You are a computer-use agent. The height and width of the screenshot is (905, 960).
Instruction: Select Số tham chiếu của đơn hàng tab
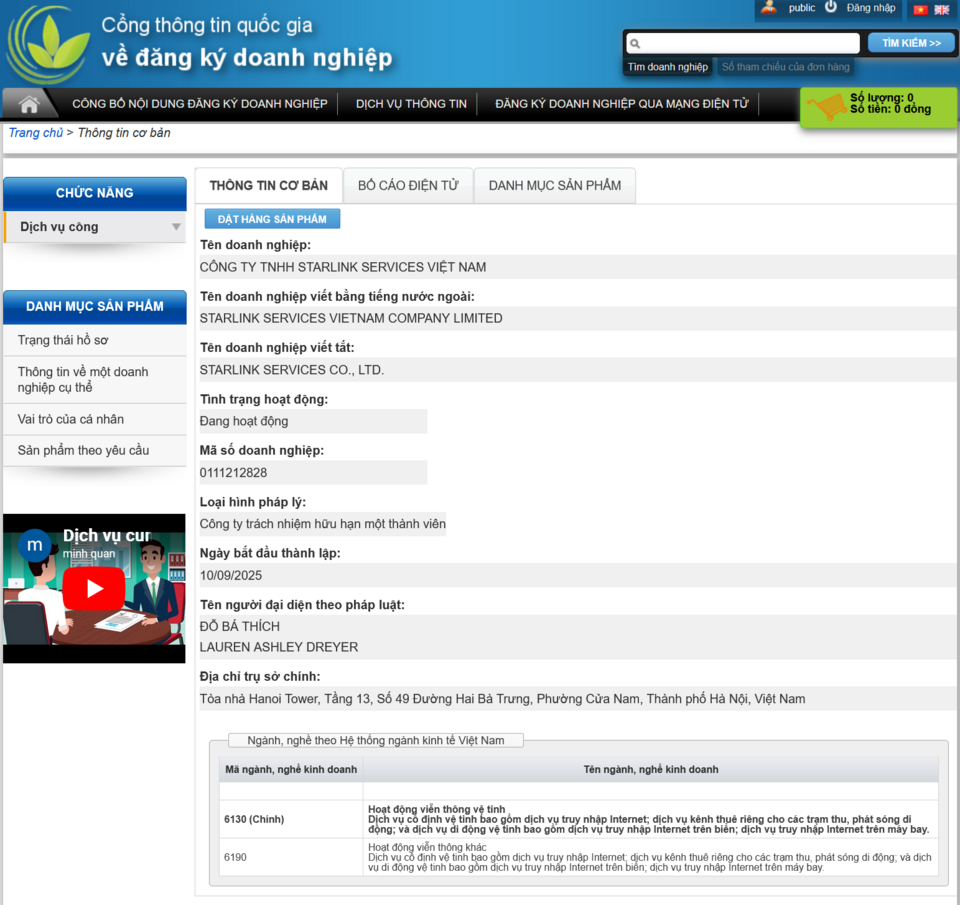(786, 67)
